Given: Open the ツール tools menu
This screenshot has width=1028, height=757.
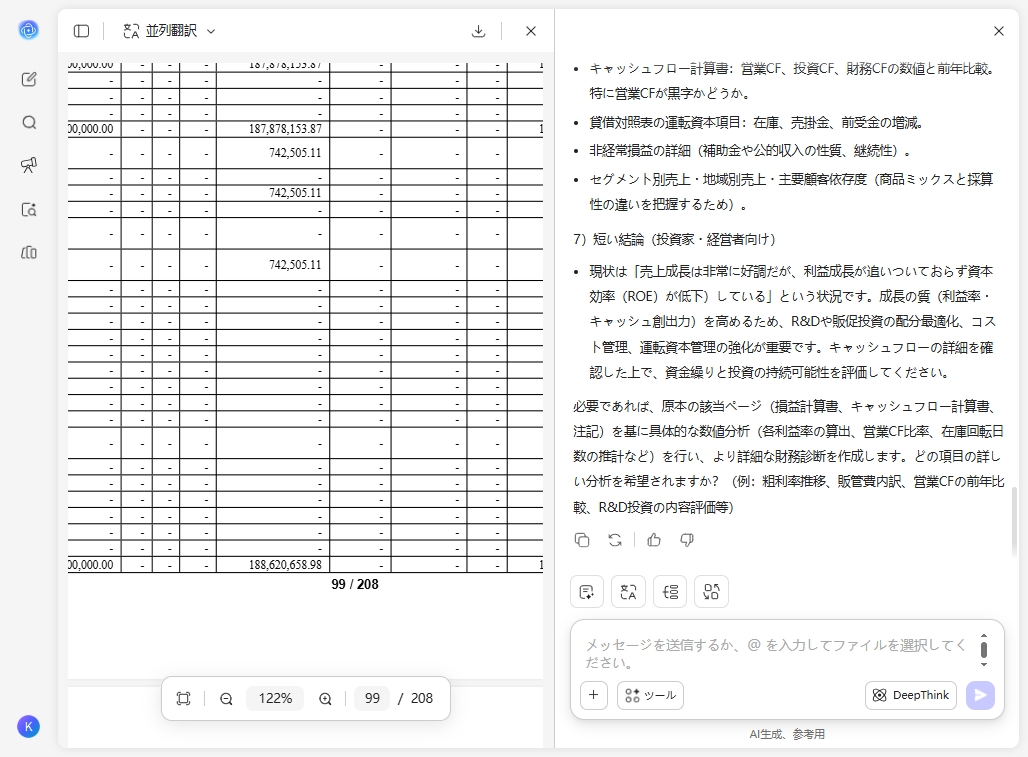Looking at the screenshot, I should click(x=650, y=695).
